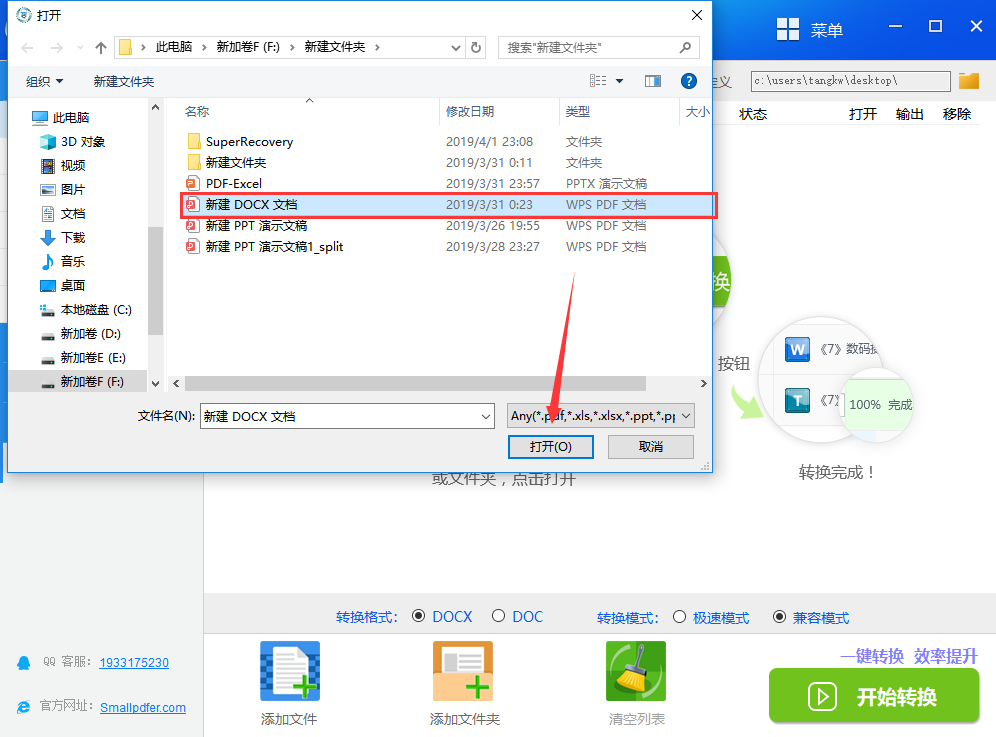Click the Cancel (取消) button
Screen dimensions: 996x737
(x=651, y=447)
